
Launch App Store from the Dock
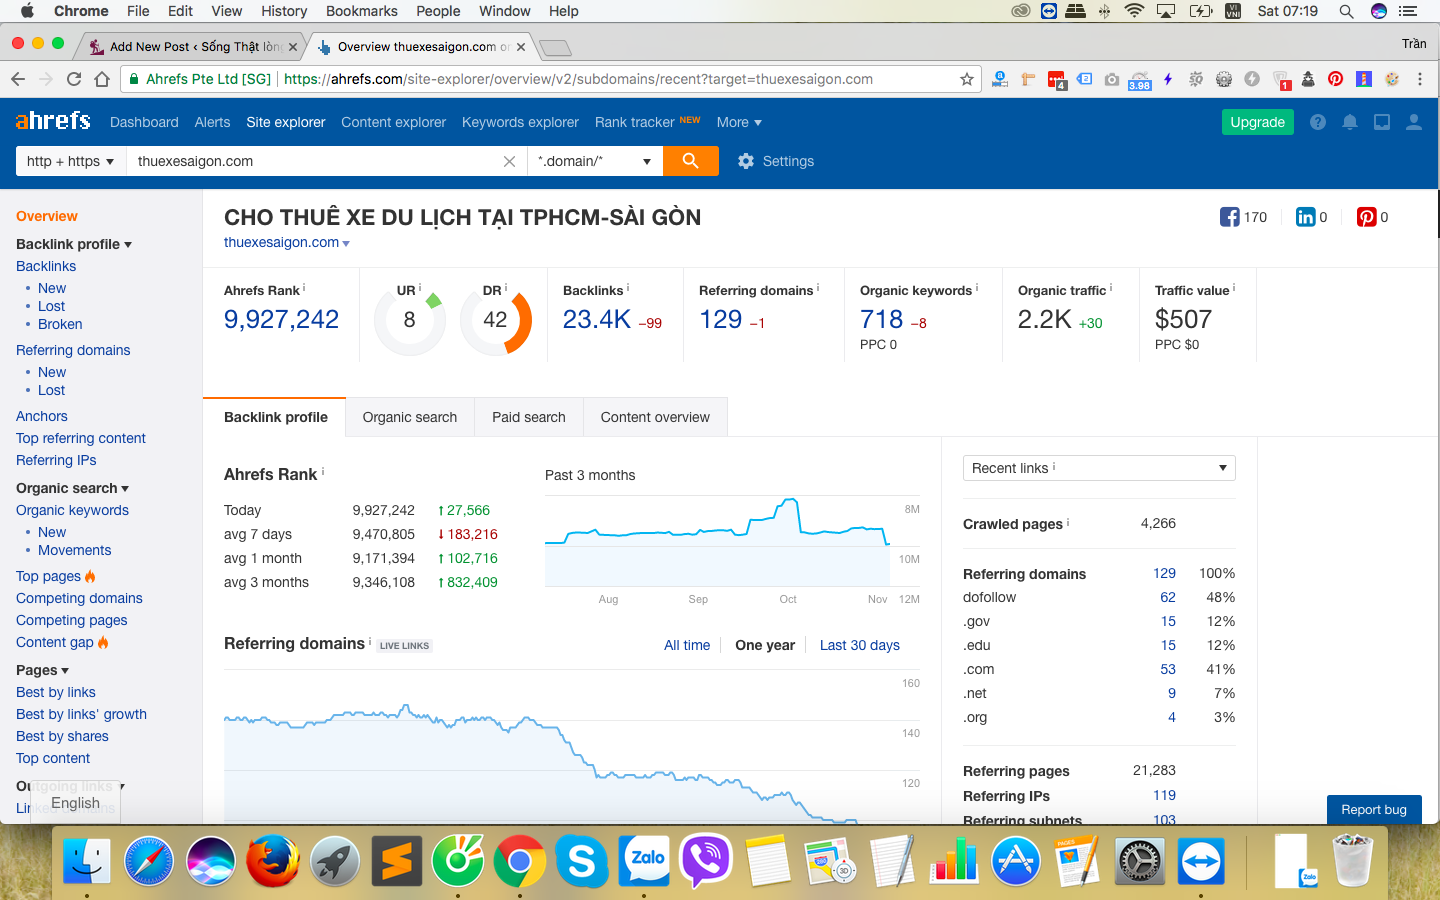pos(1016,861)
